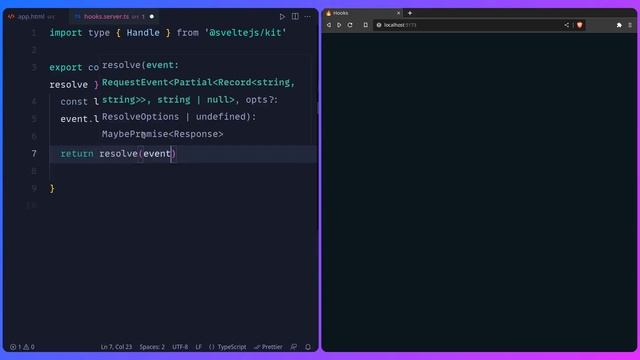Open errors and warnings count in status bar

pos(22,347)
